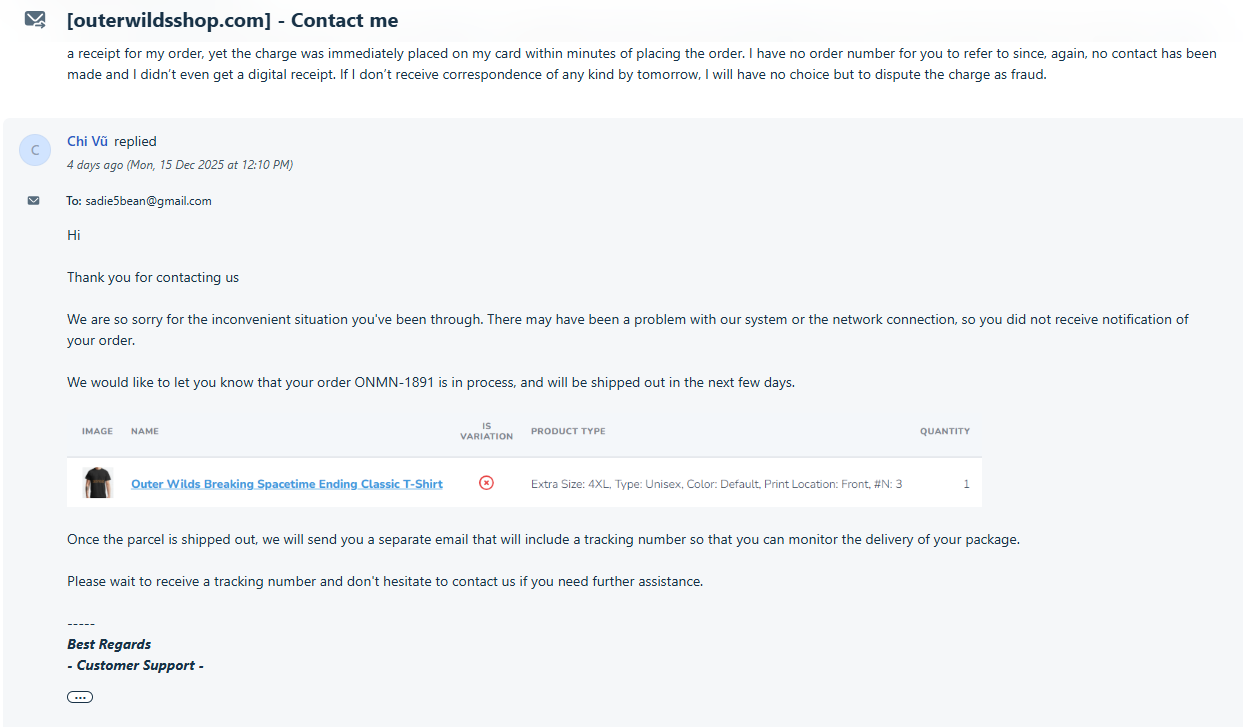Open the black T-shirt product thumbnail
The image size is (1243, 727).
pyautogui.click(x=97, y=483)
